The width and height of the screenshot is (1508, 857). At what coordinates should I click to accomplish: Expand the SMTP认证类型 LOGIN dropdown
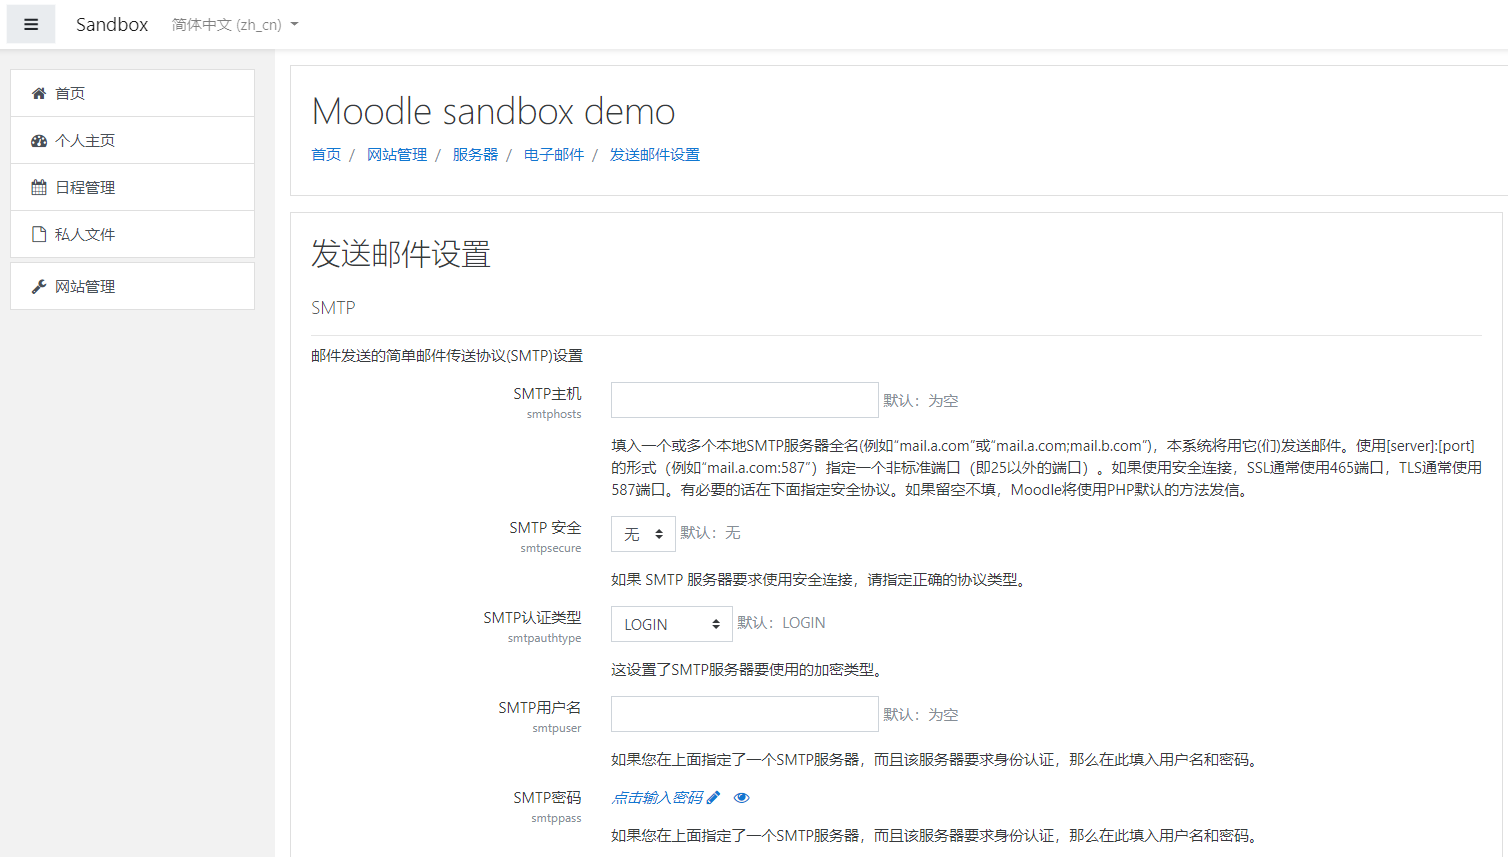point(671,624)
